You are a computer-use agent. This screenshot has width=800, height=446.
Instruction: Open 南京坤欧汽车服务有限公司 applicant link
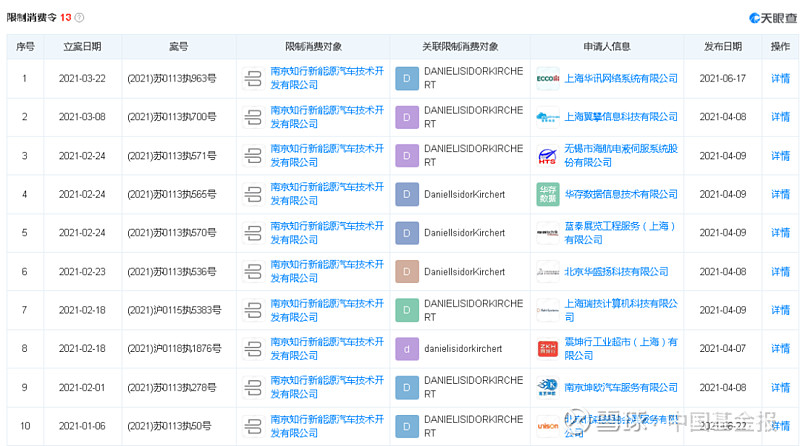[621, 387]
